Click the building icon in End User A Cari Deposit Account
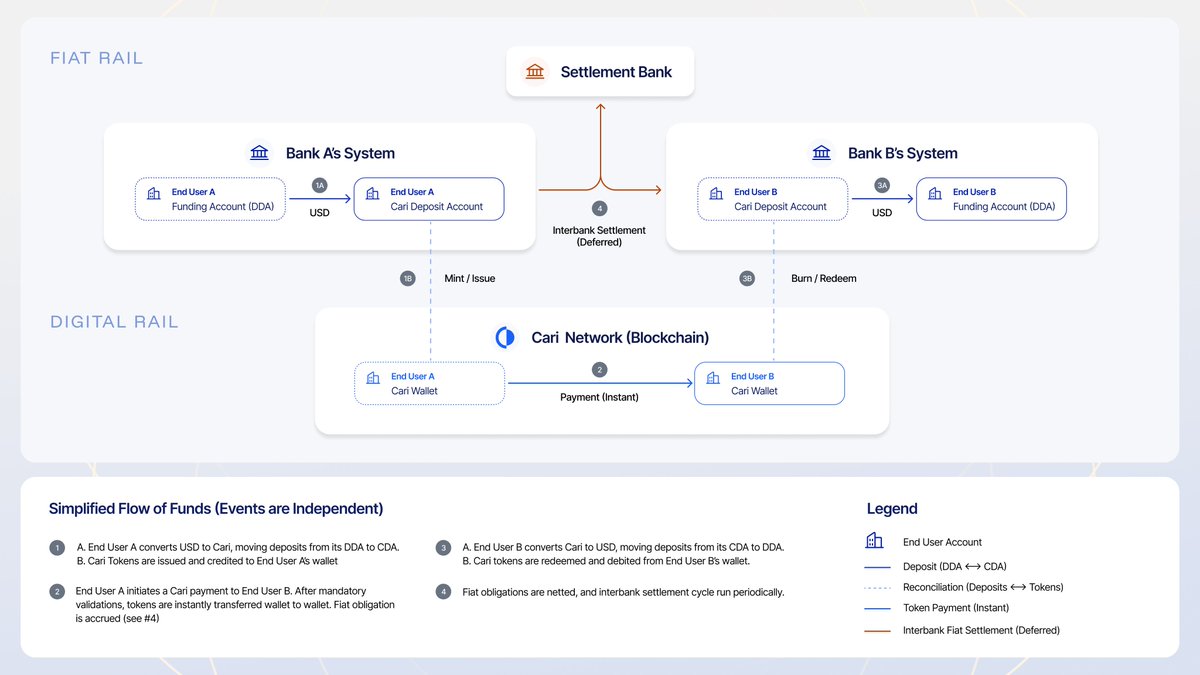 pos(373,194)
